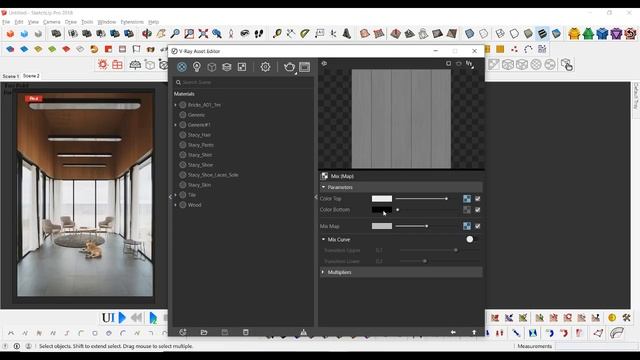Screen dimensions: 640x360
Task: Expand the Bricks_A01_1m material
Action: tap(176, 105)
